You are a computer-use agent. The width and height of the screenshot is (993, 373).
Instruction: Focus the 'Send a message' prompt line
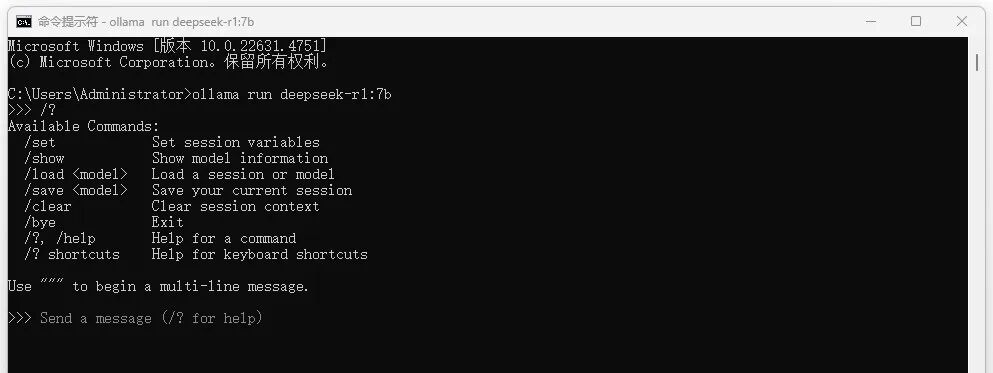(x=135, y=318)
